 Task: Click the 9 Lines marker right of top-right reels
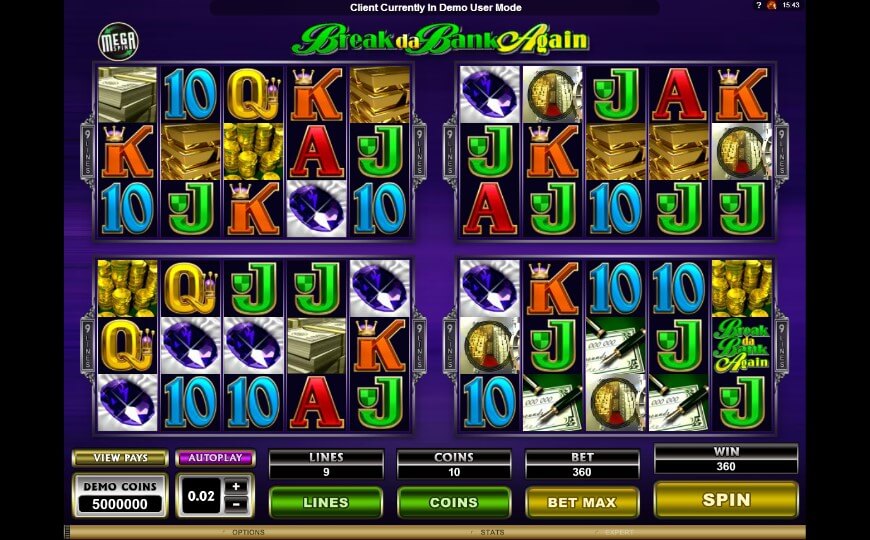781,152
